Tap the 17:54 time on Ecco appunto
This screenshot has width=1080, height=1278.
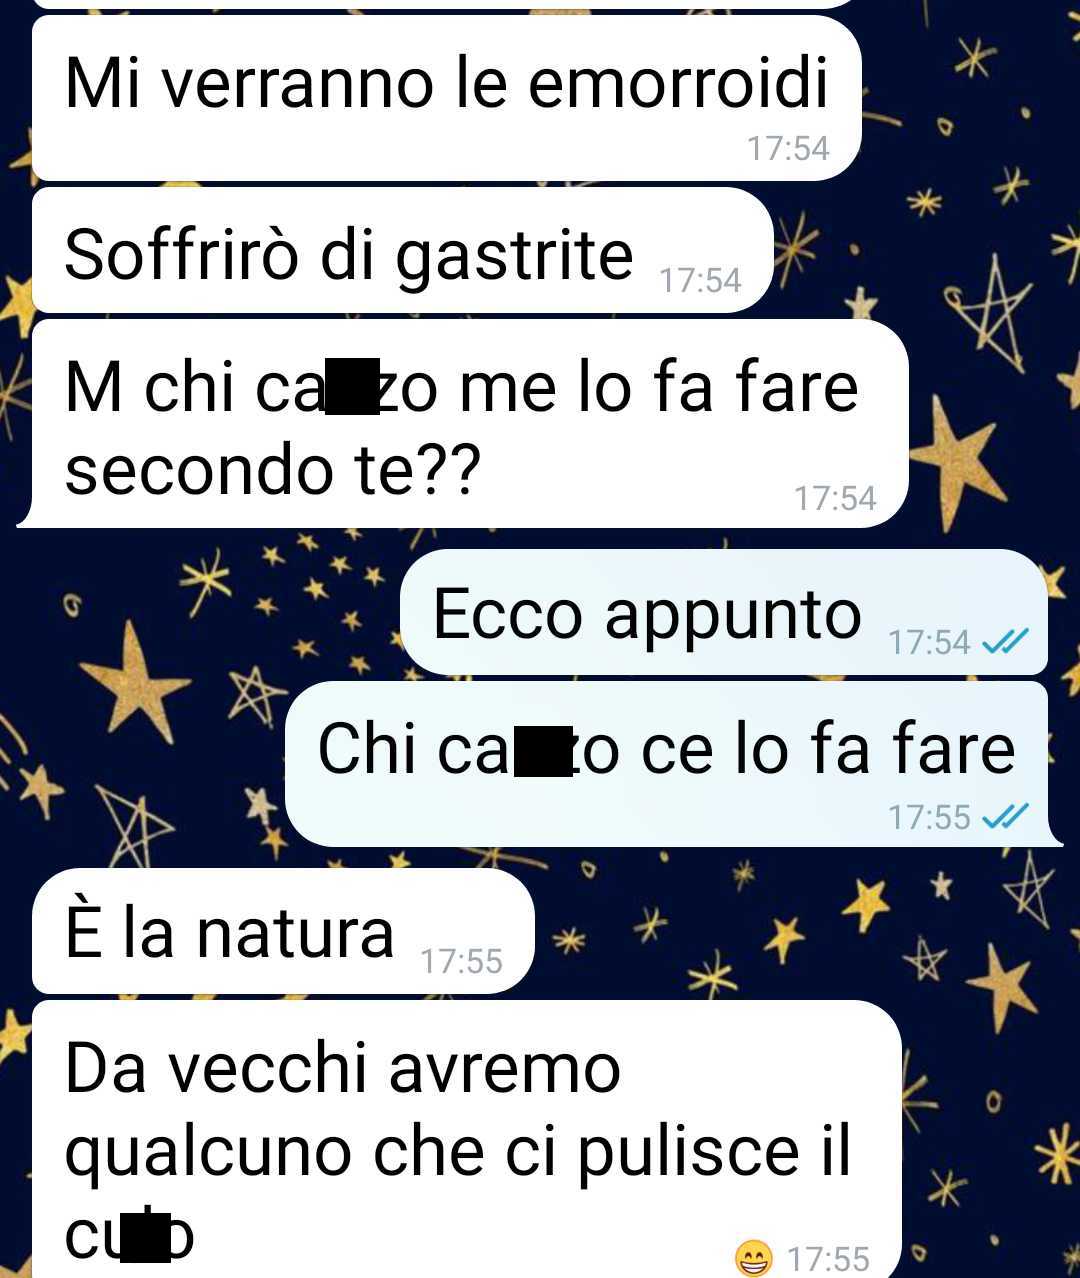(929, 642)
